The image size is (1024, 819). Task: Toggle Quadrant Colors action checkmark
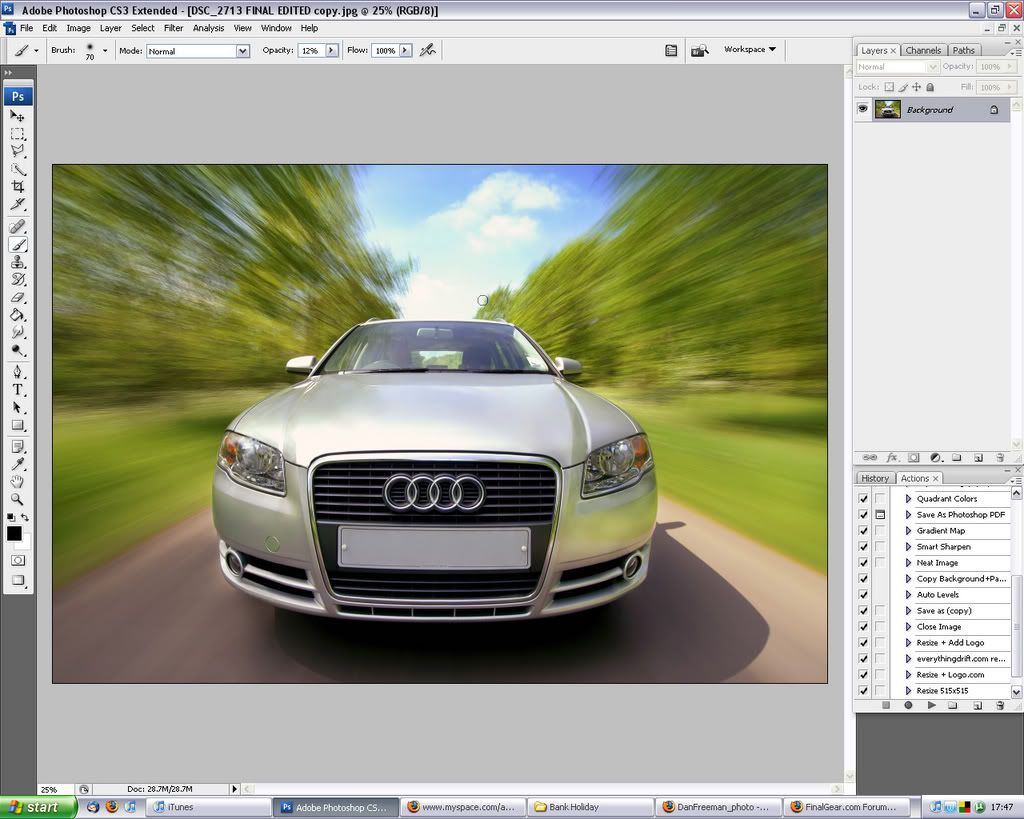tap(863, 498)
